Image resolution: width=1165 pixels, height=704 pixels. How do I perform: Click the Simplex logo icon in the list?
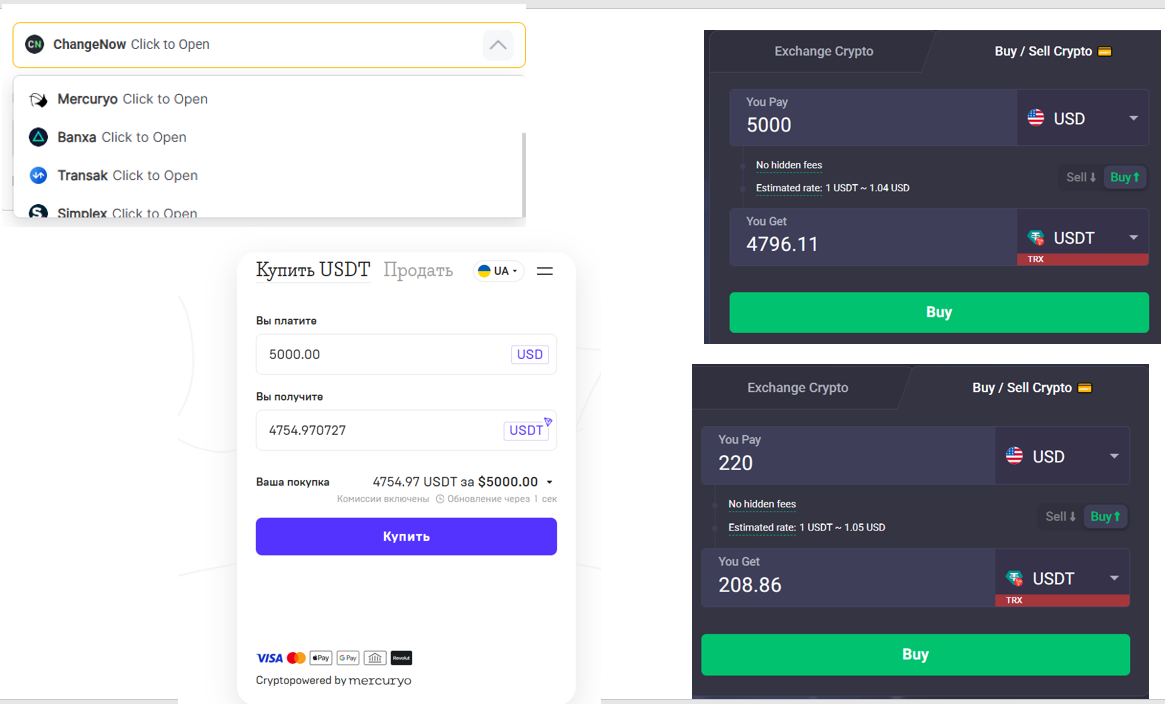click(x=38, y=212)
